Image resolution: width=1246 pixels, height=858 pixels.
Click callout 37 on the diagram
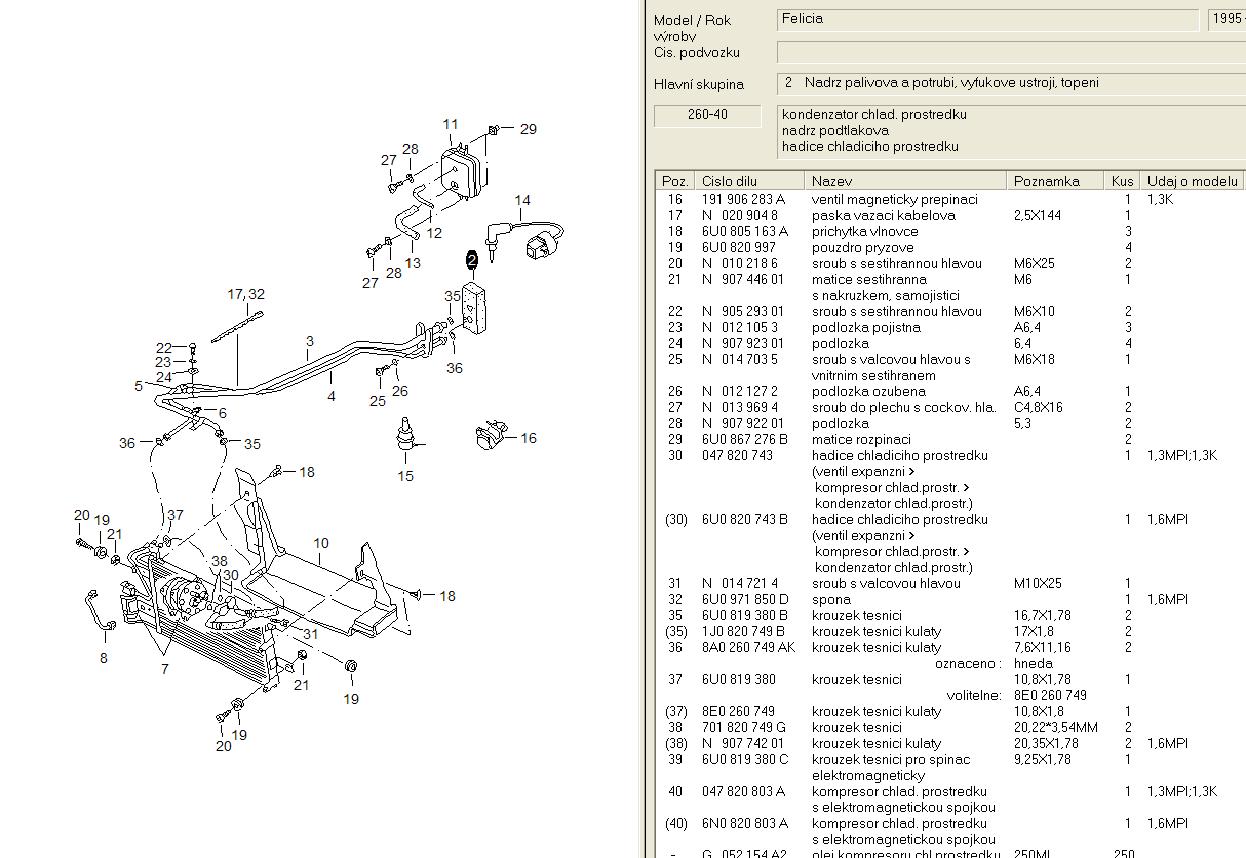tap(175, 515)
